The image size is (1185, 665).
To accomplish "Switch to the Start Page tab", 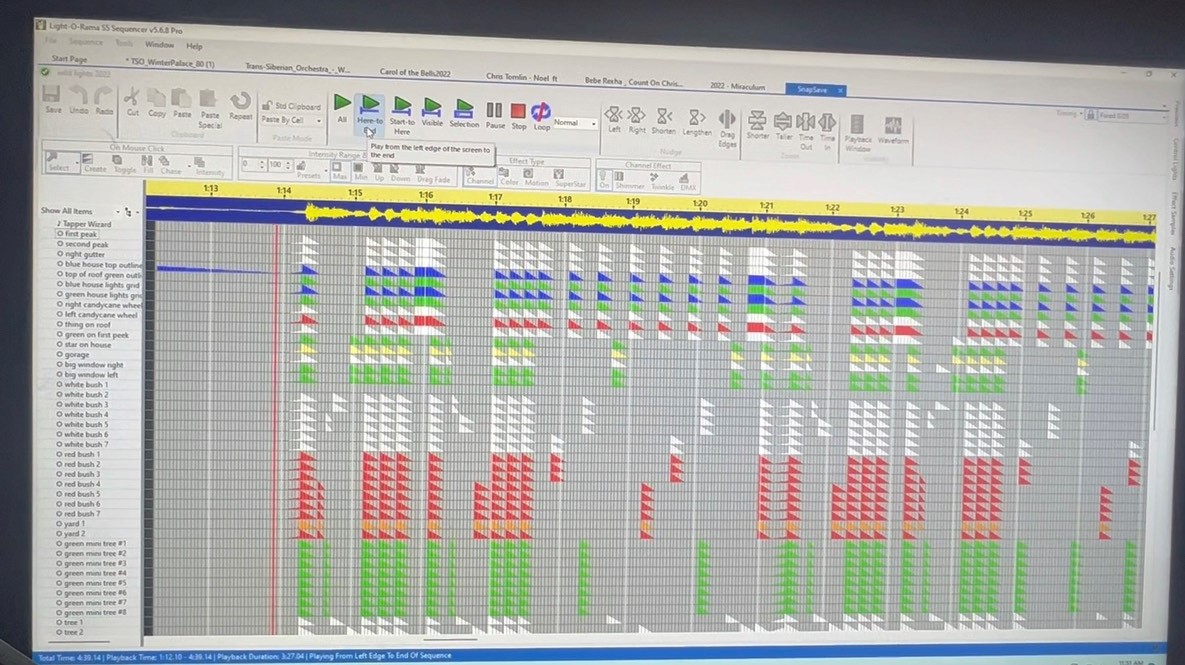I will [x=69, y=58].
